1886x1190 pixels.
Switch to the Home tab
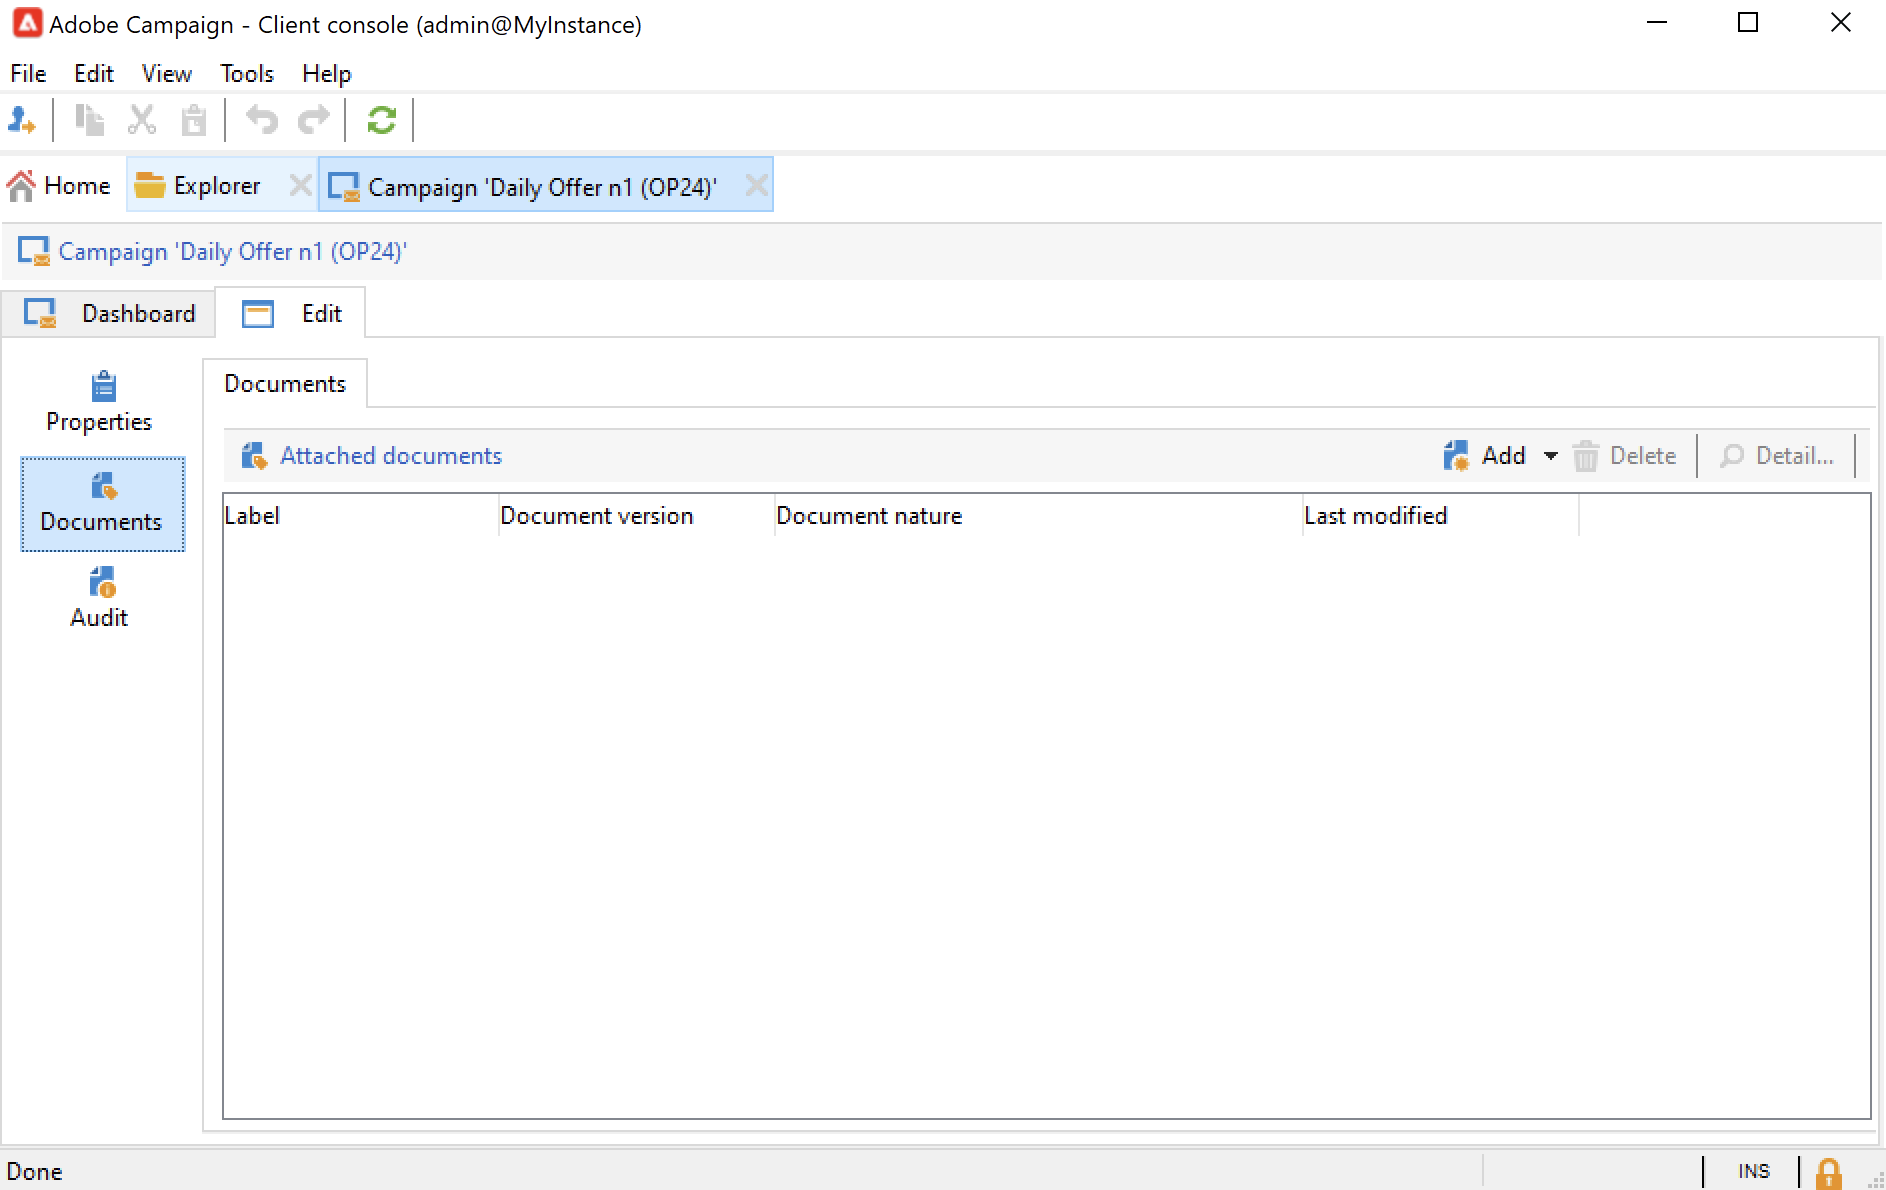(x=60, y=186)
